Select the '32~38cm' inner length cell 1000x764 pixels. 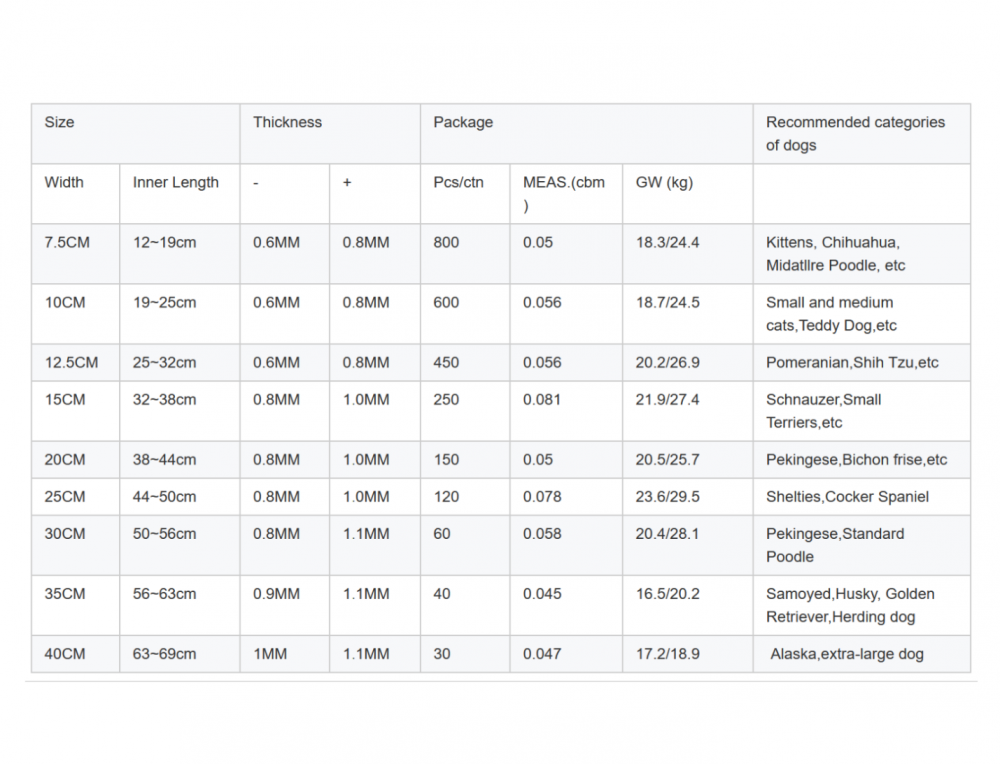click(x=180, y=411)
